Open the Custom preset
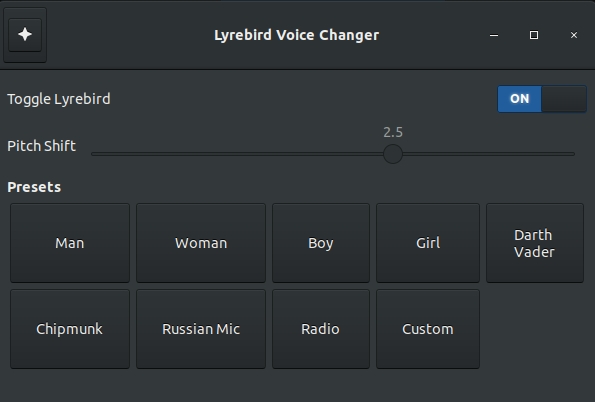 [x=428, y=329]
